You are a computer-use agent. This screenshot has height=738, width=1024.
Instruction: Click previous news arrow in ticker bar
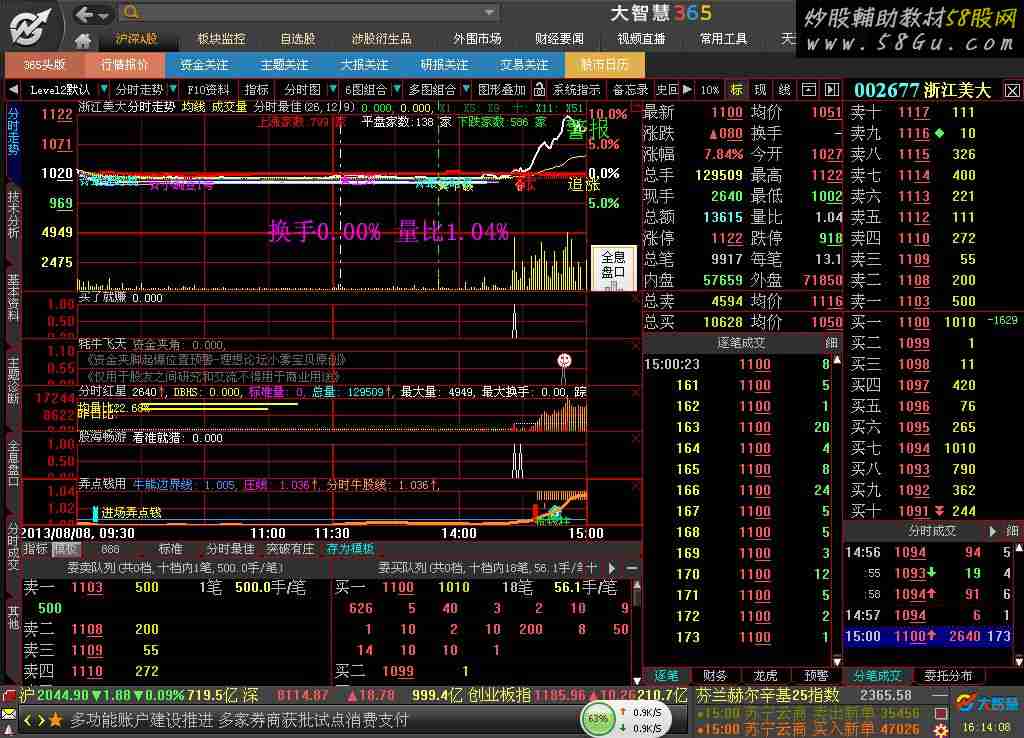coord(27,720)
